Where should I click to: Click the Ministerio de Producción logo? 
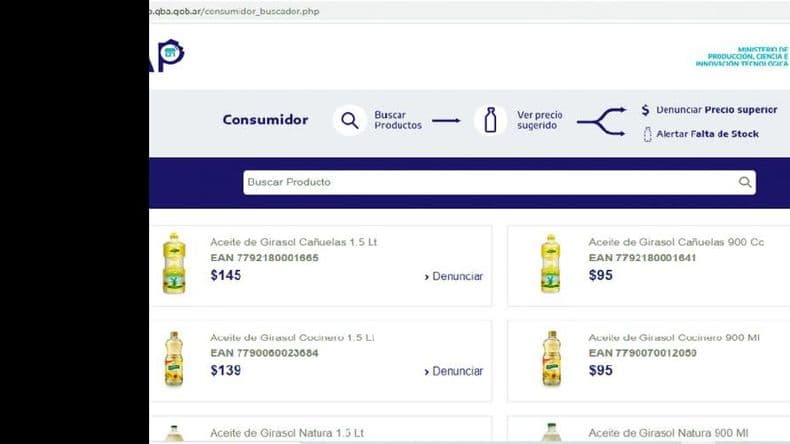click(x=742, y=56)
